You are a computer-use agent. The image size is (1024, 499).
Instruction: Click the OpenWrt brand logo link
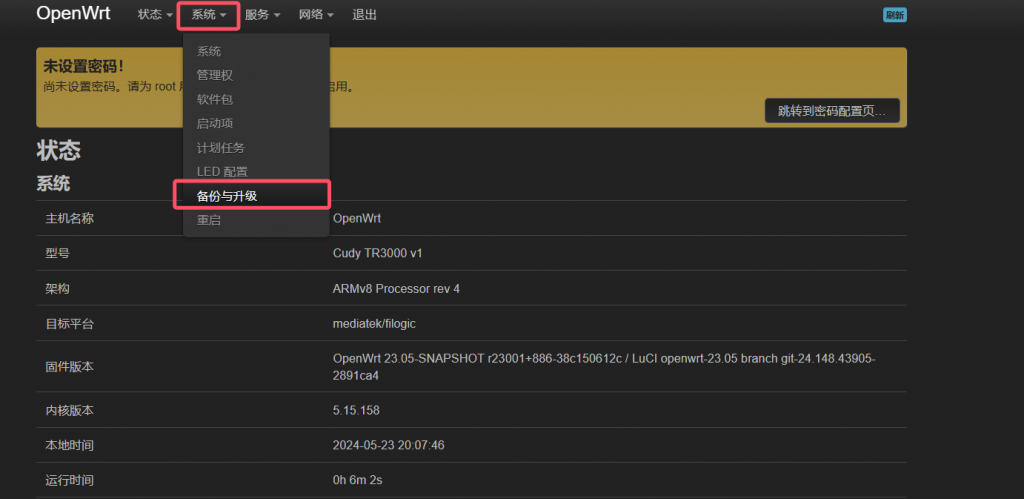73,14
